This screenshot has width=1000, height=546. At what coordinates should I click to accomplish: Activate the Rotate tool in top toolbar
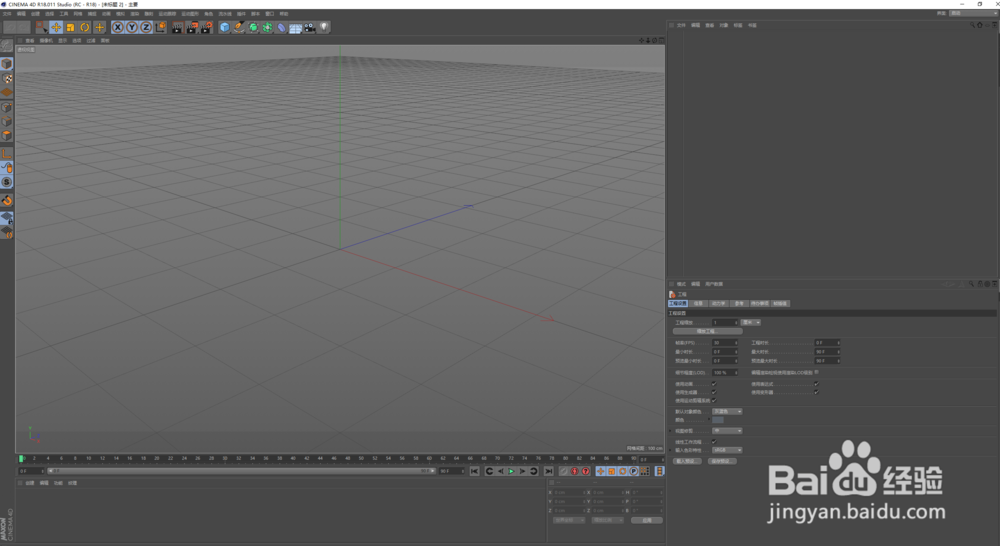pyautogui.click(x=85, y=27)
